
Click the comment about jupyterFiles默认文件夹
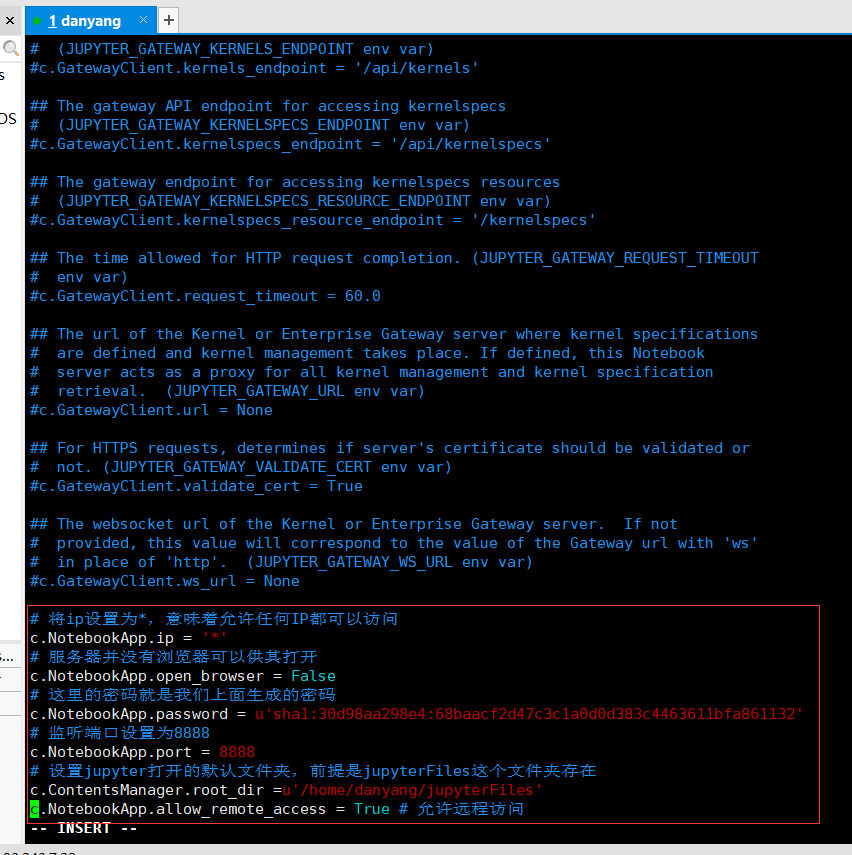tap(313, 771)
